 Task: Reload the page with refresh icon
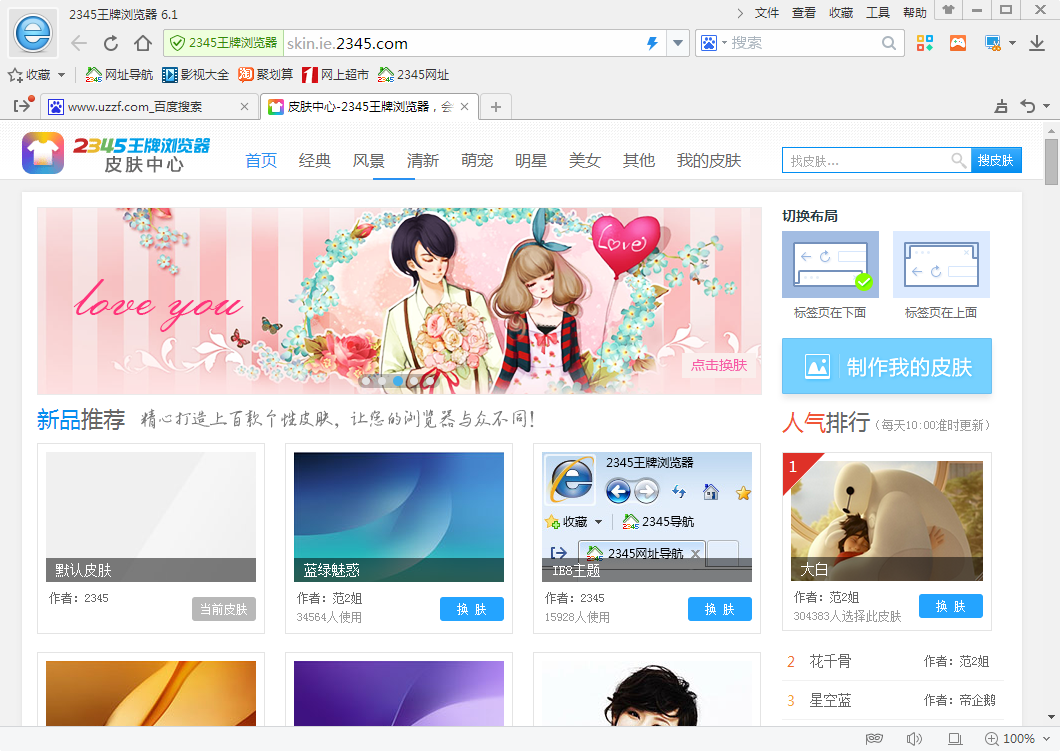[x=111, y=43]
